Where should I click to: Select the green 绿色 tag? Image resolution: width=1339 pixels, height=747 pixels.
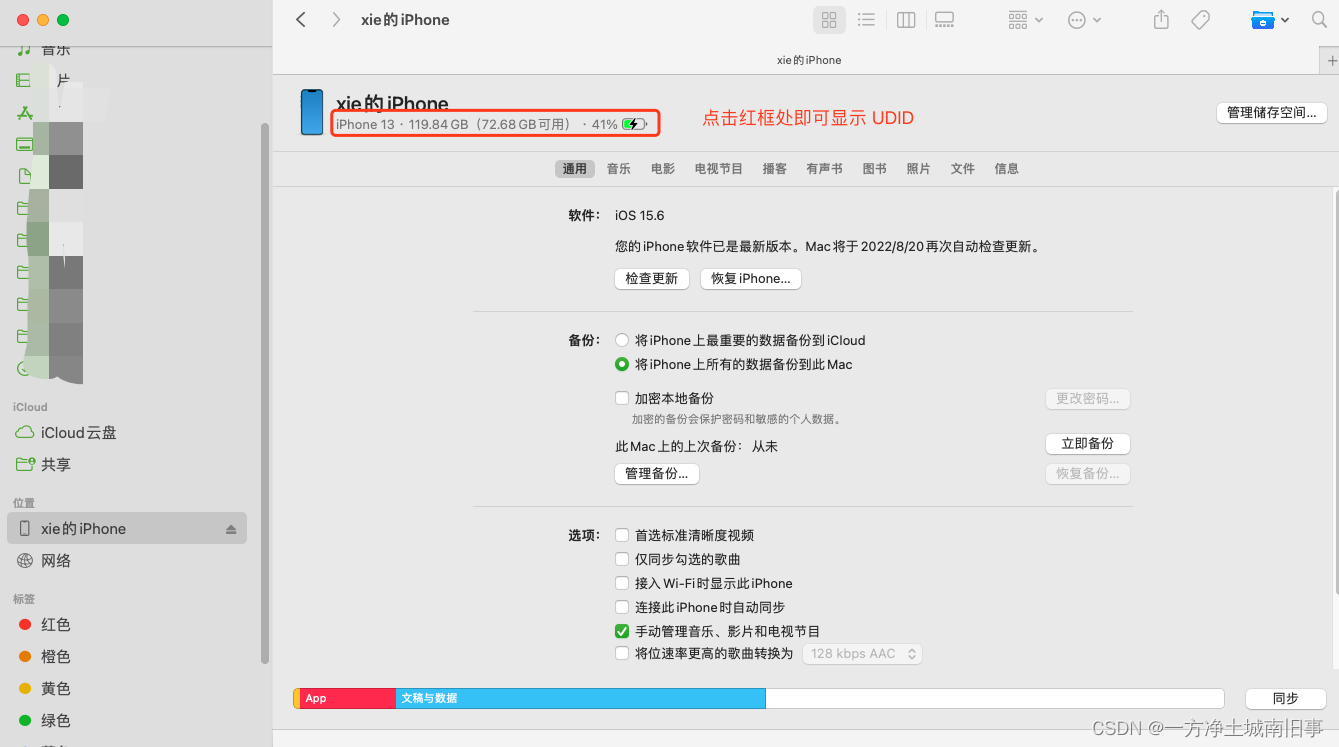point(45,721)
